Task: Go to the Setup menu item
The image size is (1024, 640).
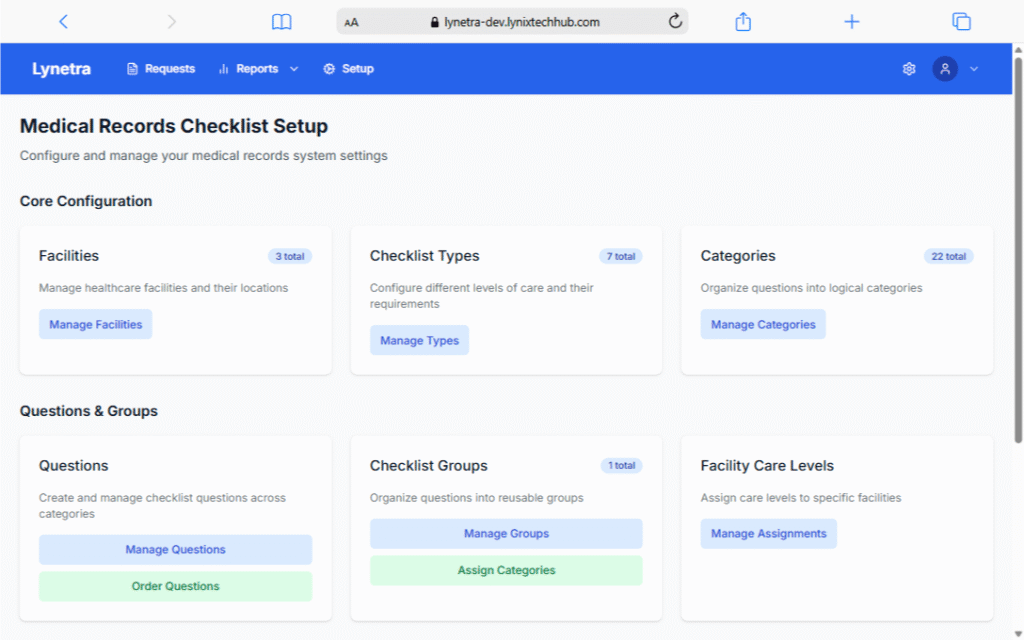Action: point(348,69)
